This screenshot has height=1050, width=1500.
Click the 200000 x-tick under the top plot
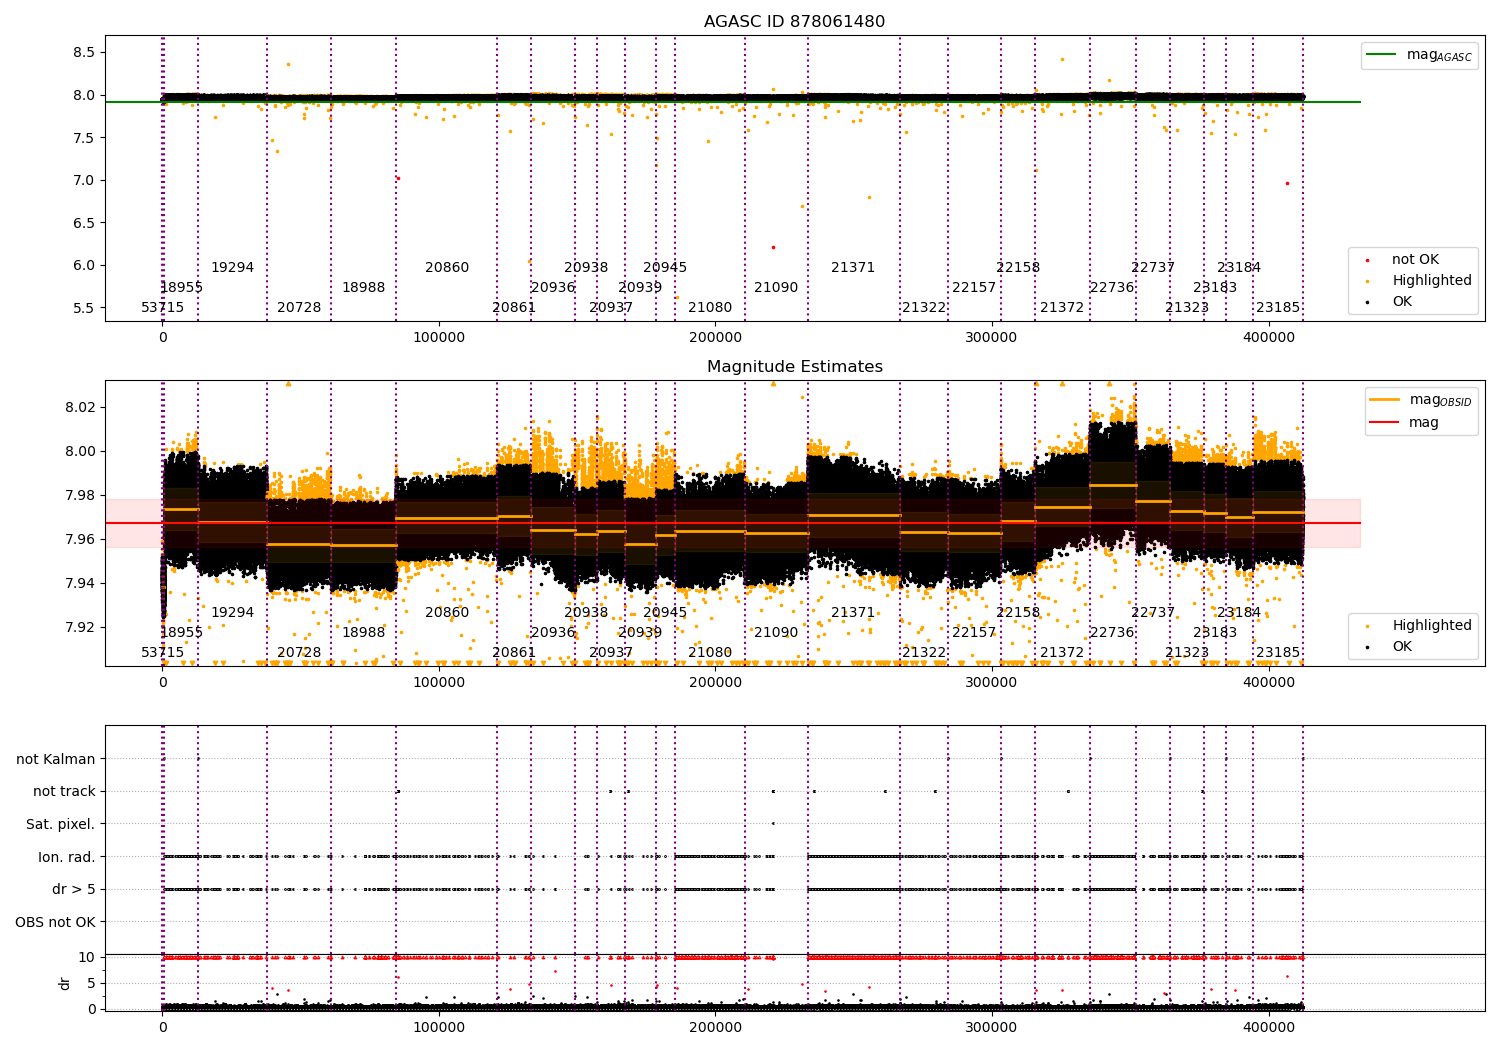pos(715,338)
